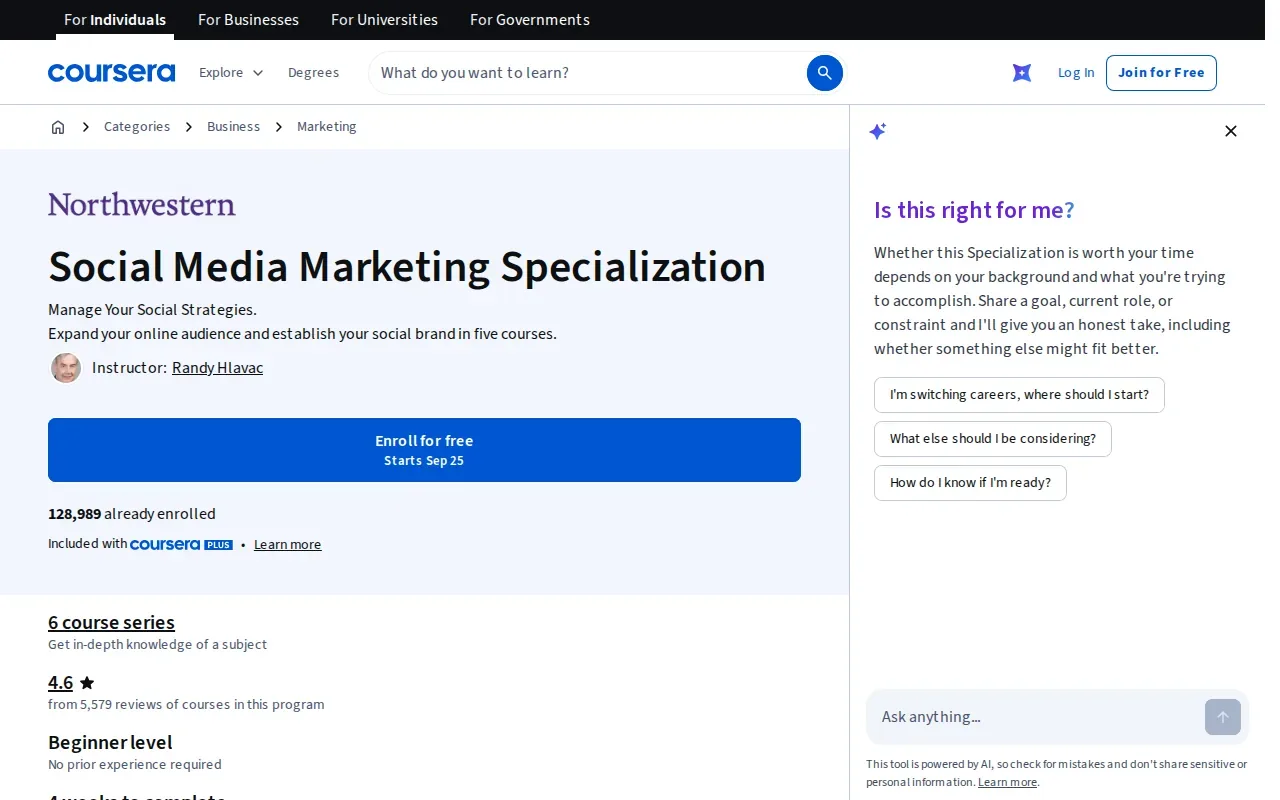Click Randy Hlavac's instructor avatar
Viewport: 1280px width, 800px height.
[x=66, y=368]
